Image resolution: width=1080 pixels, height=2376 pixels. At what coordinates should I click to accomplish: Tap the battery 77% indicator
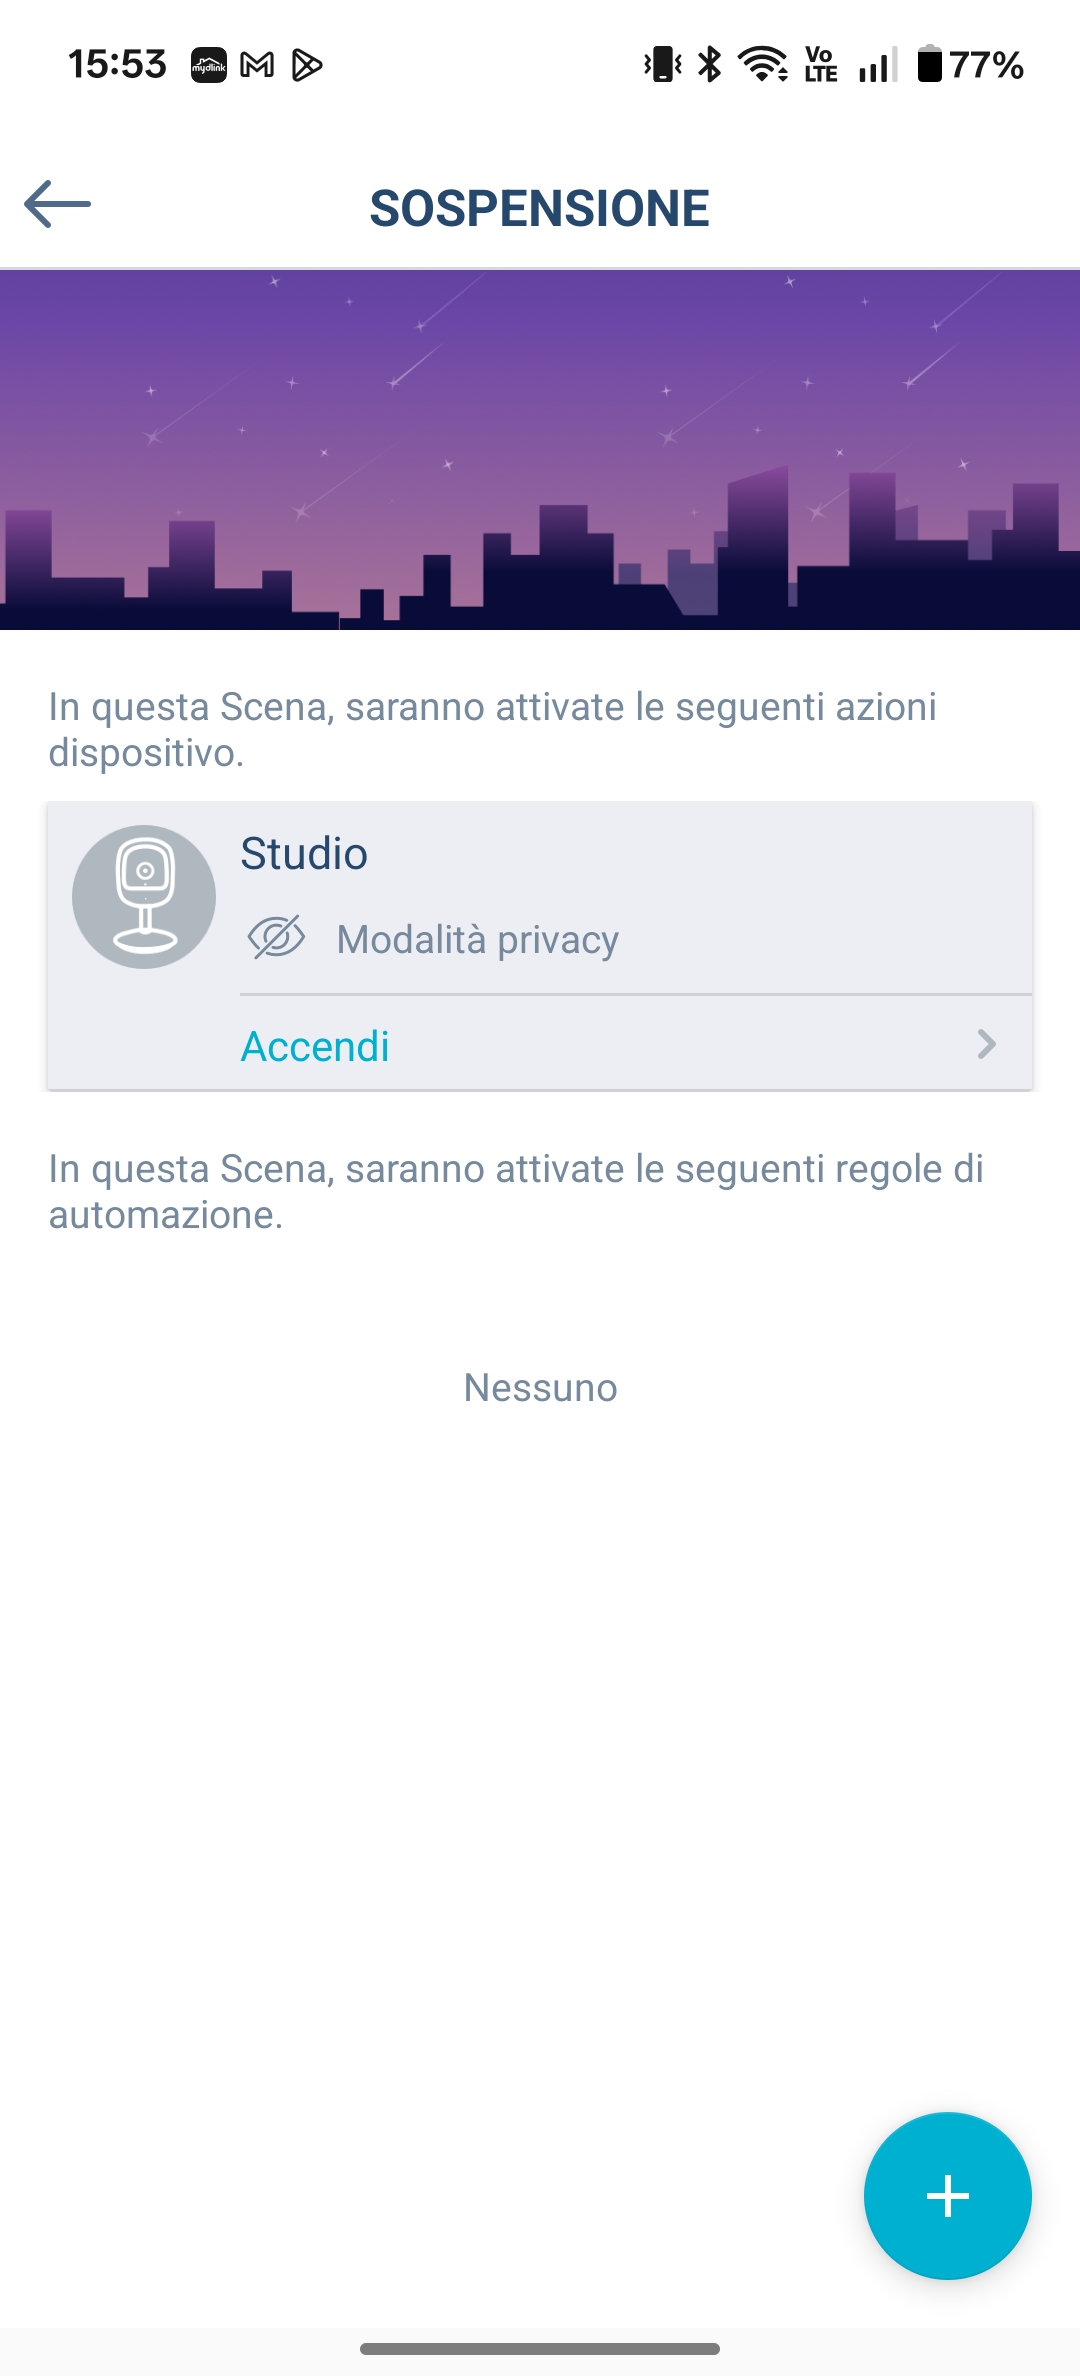point(970,65)
